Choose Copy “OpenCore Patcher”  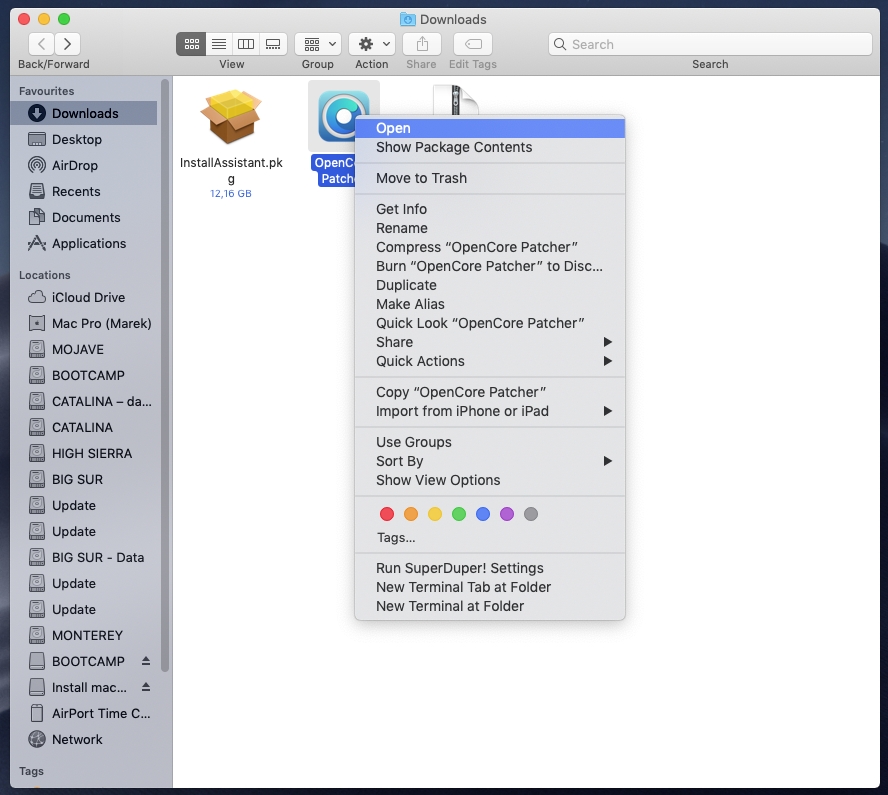click(490, 392)
